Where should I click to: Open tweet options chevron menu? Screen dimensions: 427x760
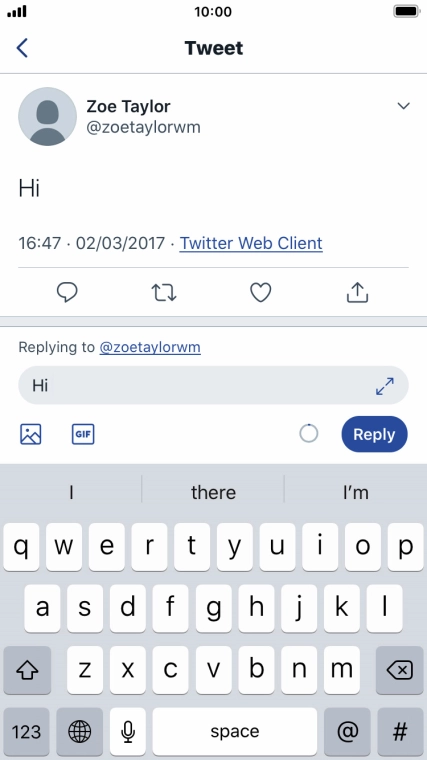(x=403, y=106)
